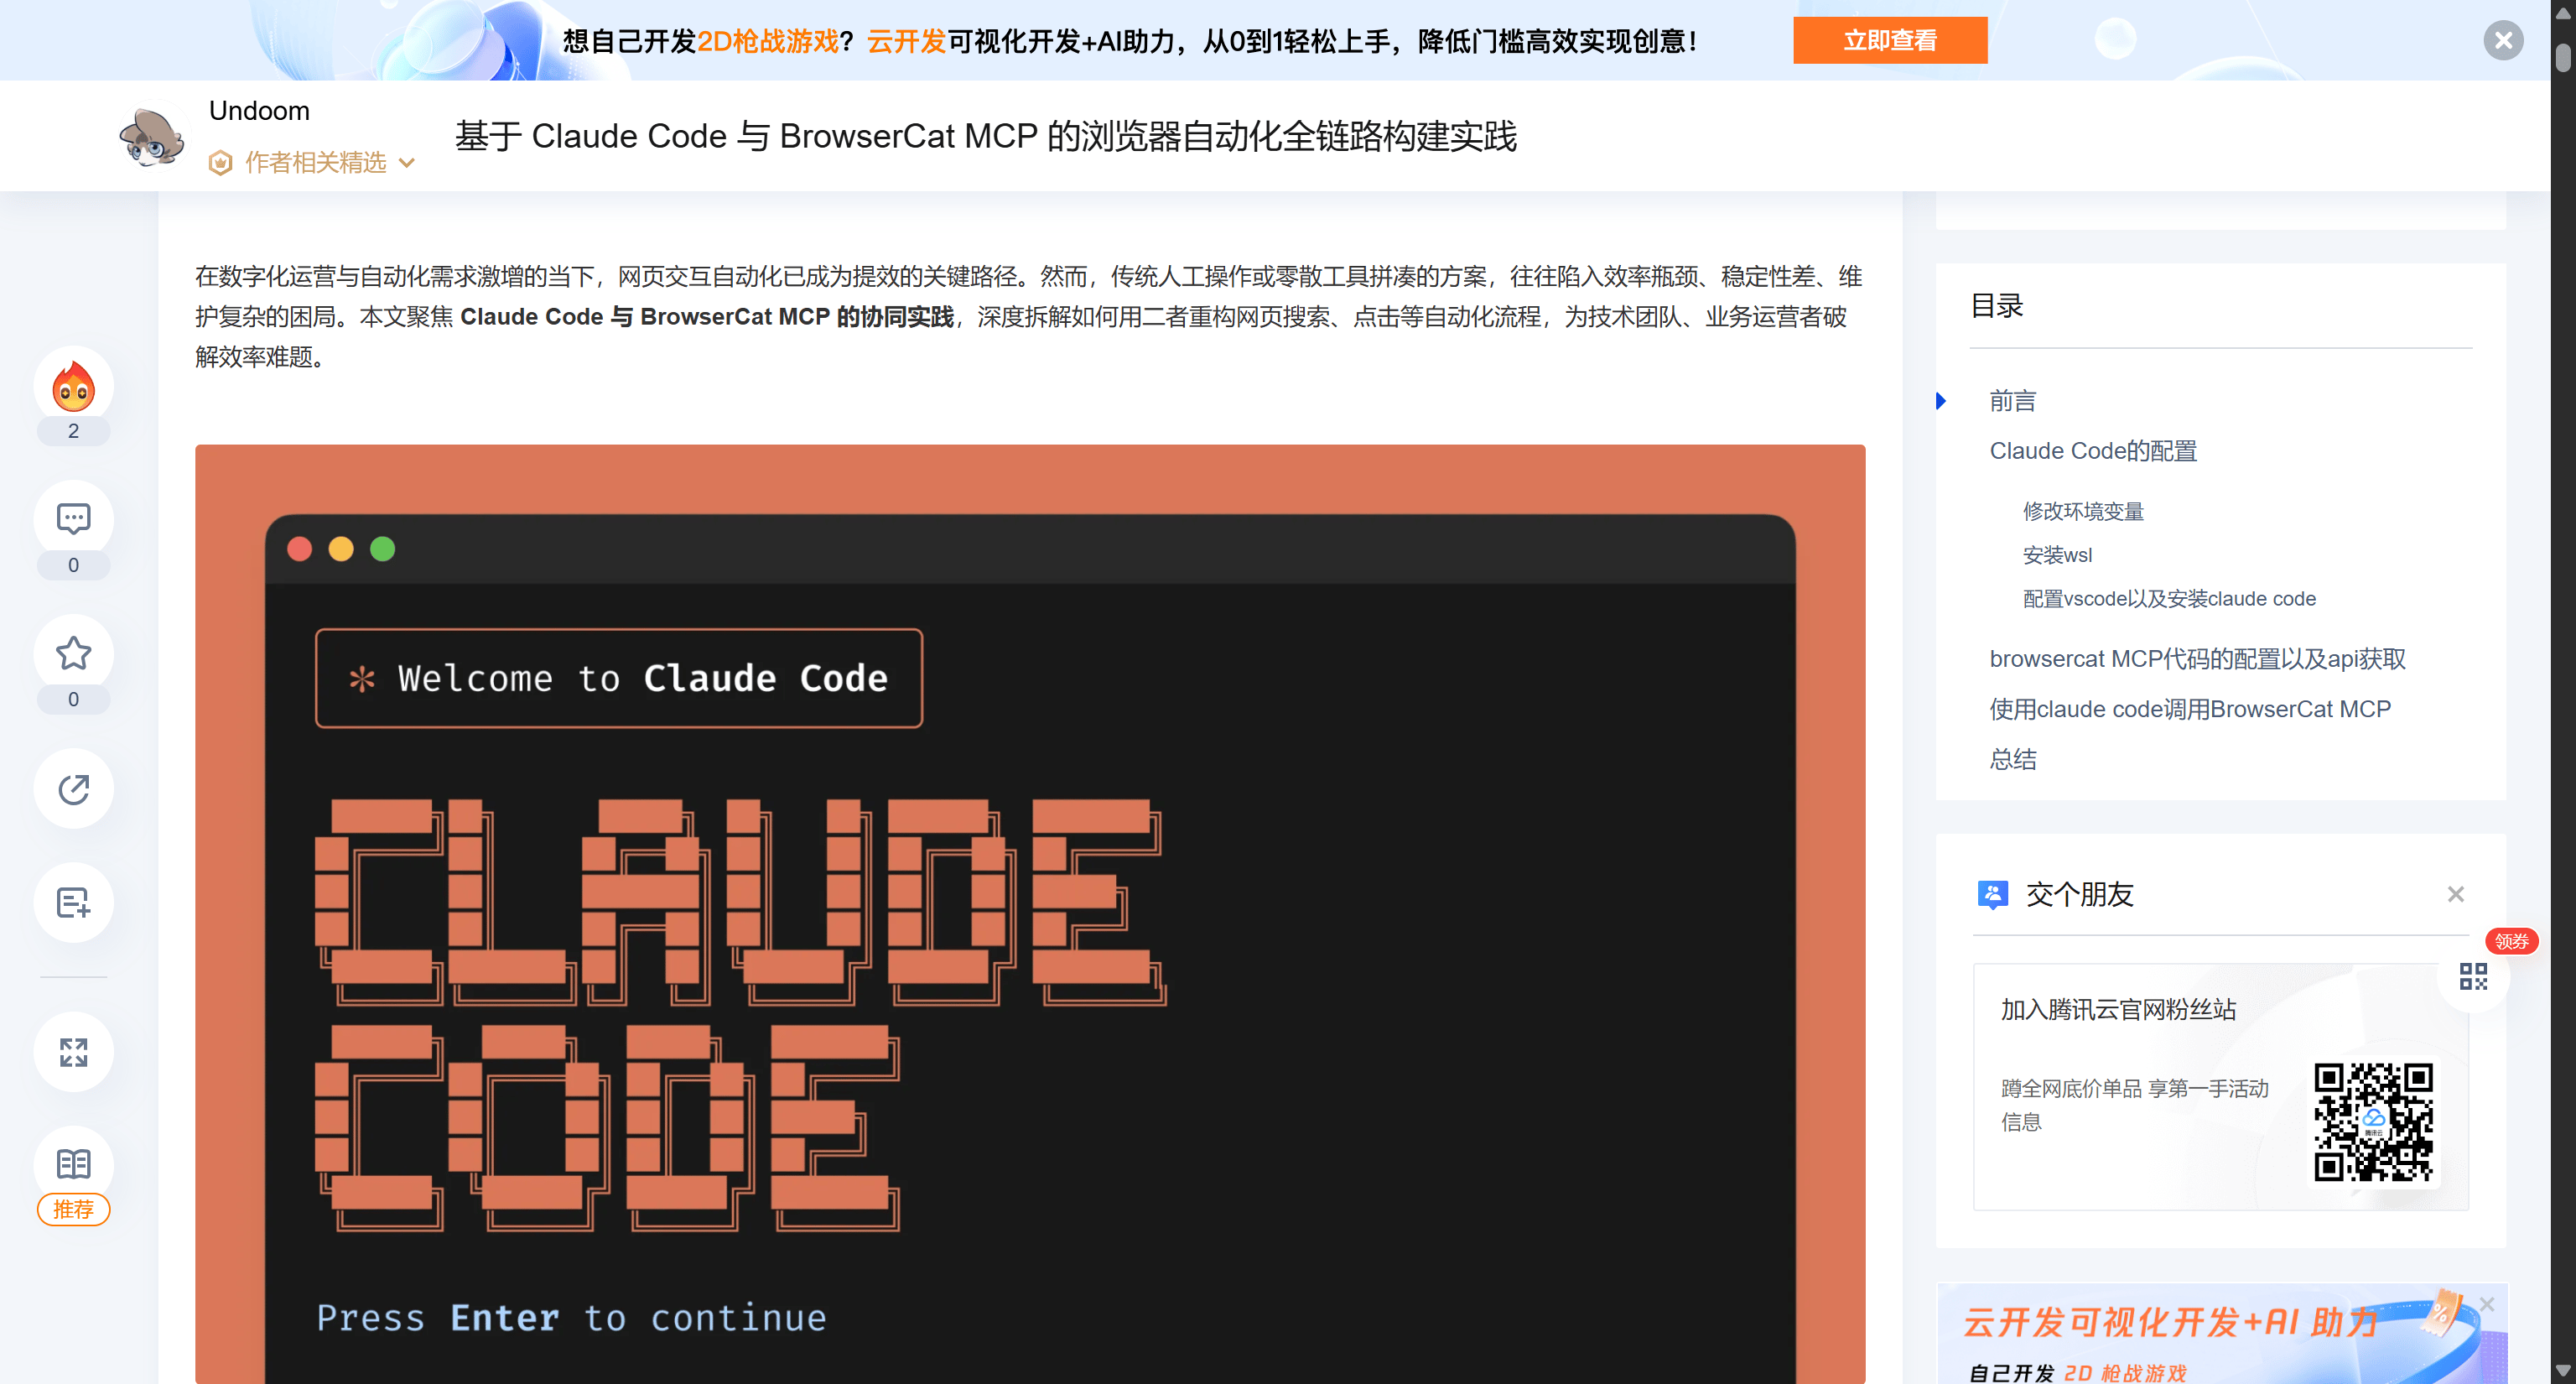This screenshot has width=2576, height=1384.
Task: Navigate to 总结 section
Action: (x=2012, y=759)
